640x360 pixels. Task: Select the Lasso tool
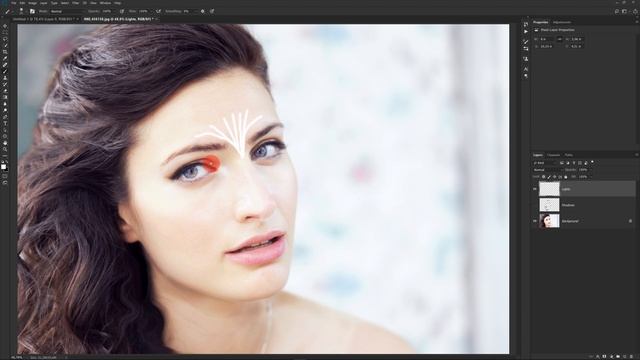[x=5, y=39]
